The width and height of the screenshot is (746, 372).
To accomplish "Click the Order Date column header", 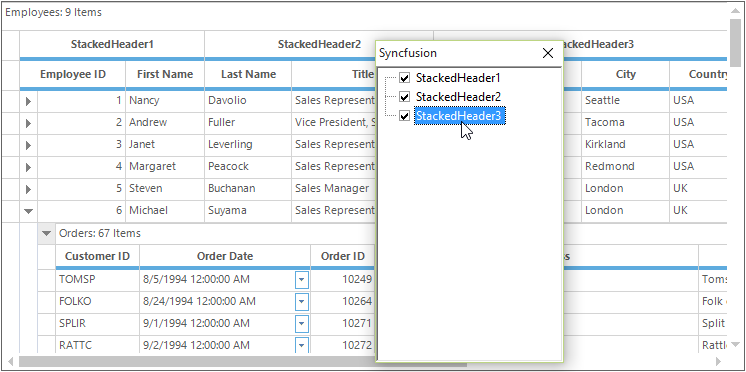I will pos(225,256).
